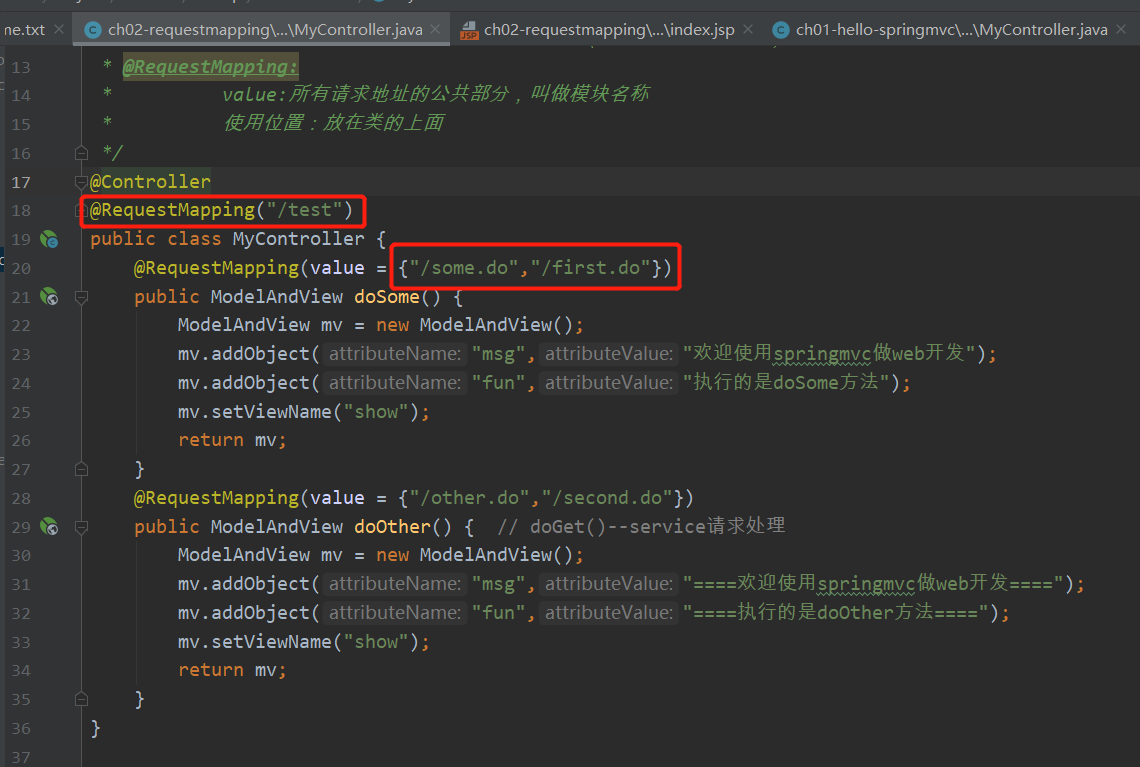
Task: Click the 使用位置 comment on line 15
Action: pyautogui.click(x=333, y=122)
